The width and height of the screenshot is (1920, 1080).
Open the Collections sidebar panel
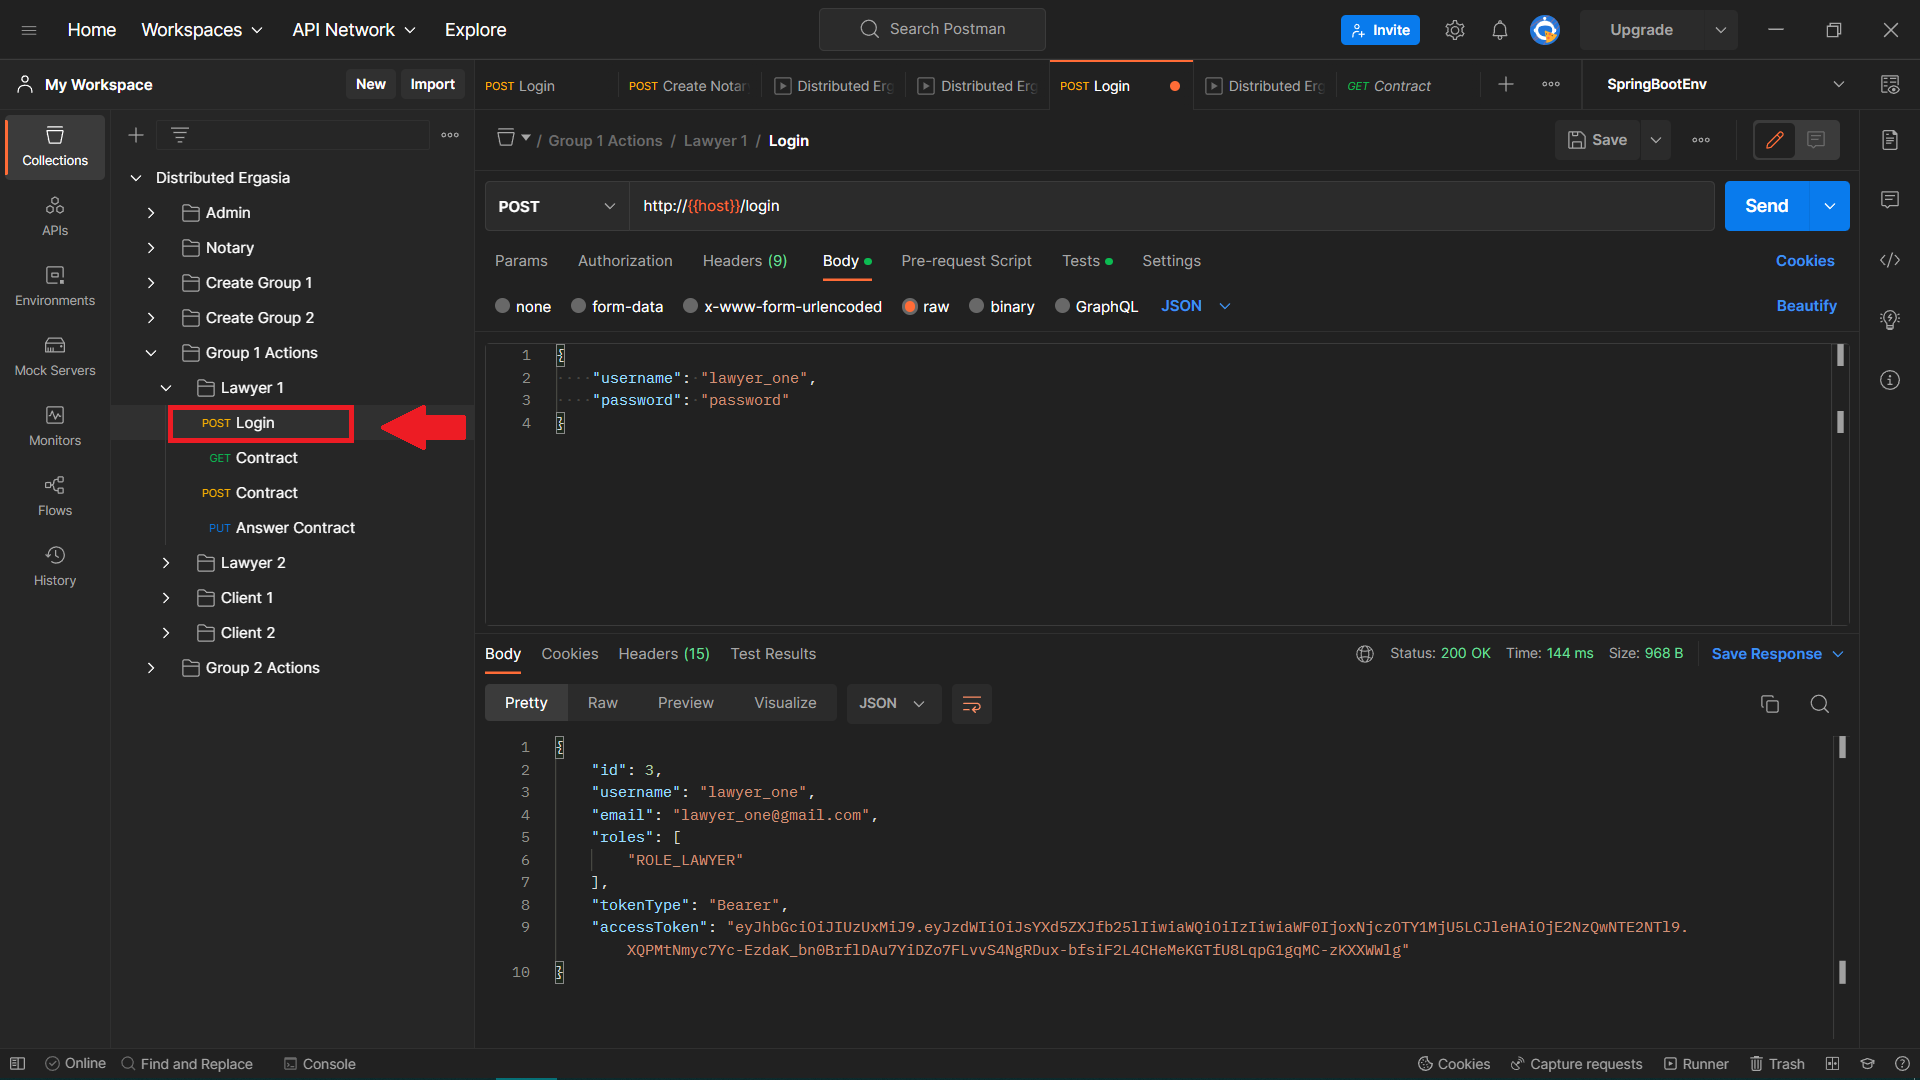pyautogui.click(x=55, y=146)
